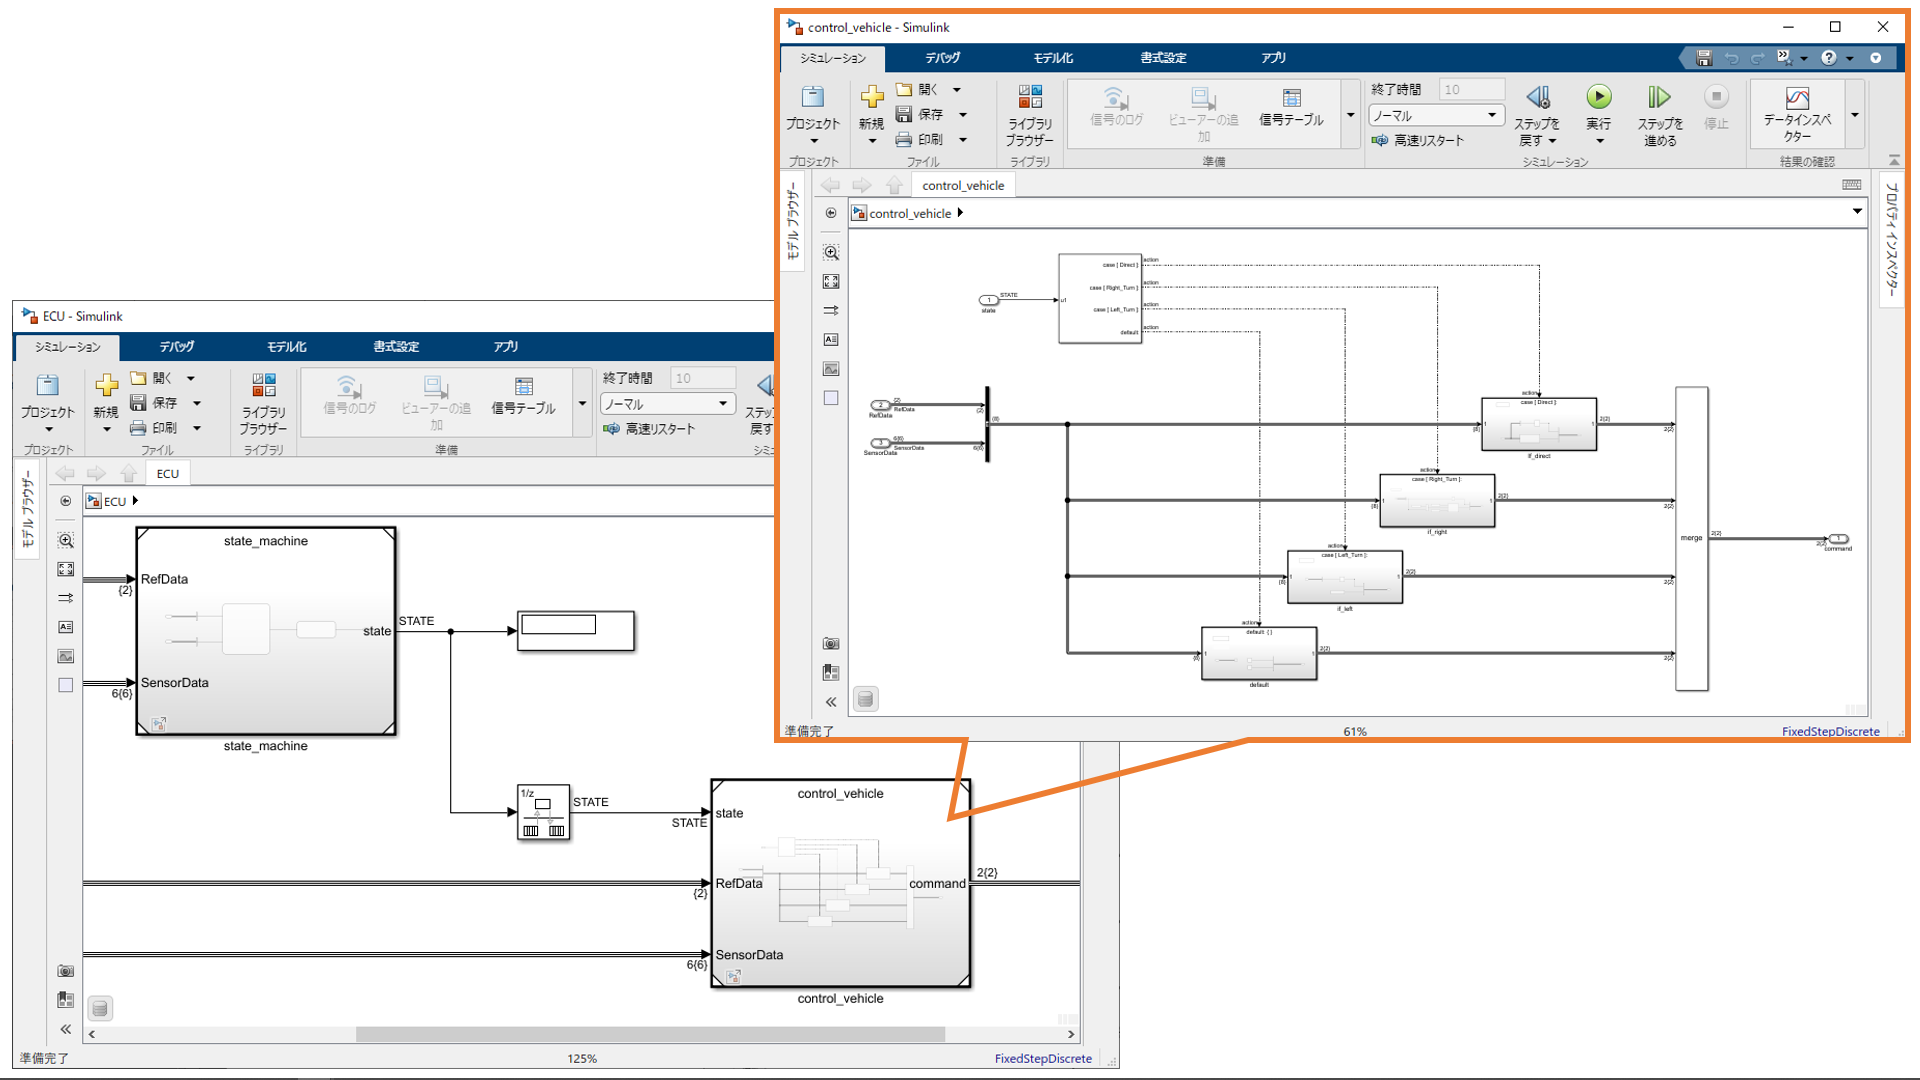Image resolution: width=1920 pixels, height=1080 pixels.
Task: Select the annotation tool in the left palette
Action: (x=830, y=339)
